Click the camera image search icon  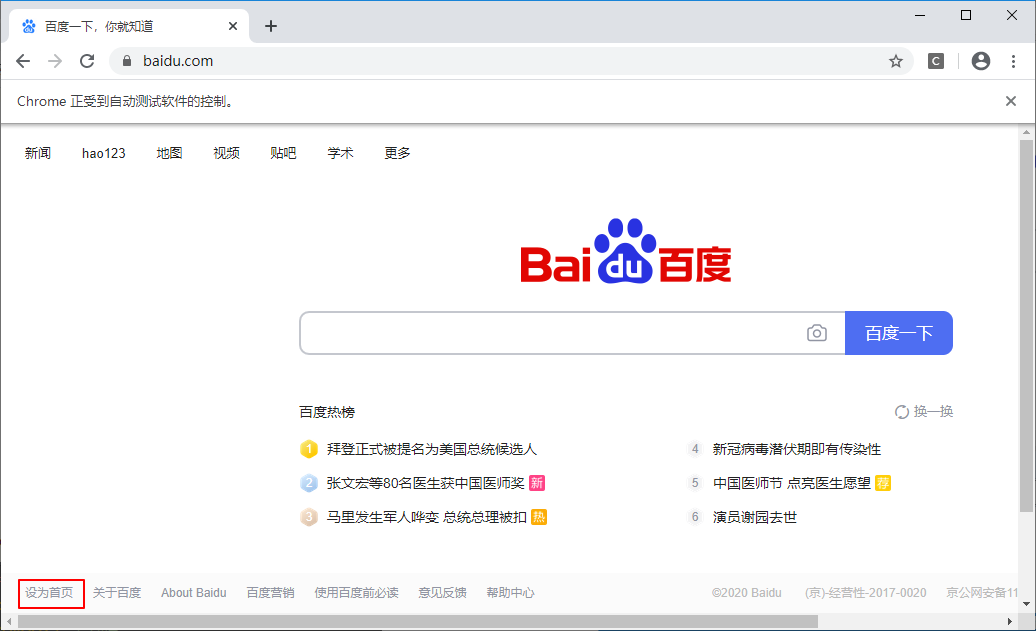click(817, 333)
